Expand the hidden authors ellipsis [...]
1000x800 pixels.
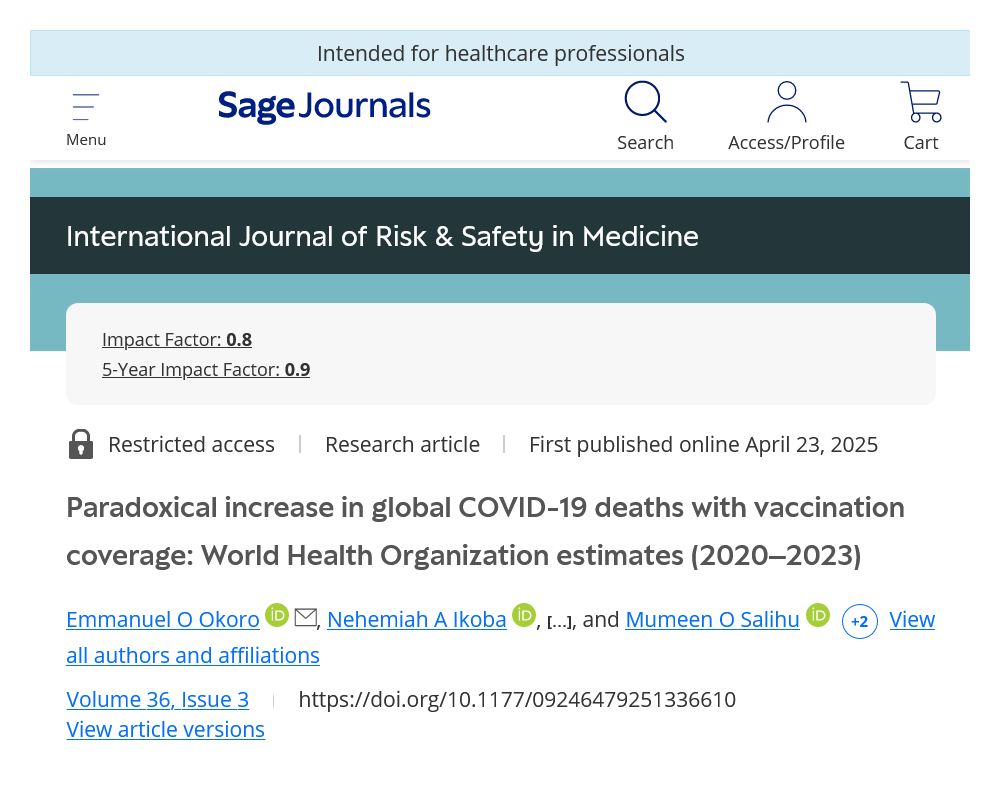[x=560, y=621]
